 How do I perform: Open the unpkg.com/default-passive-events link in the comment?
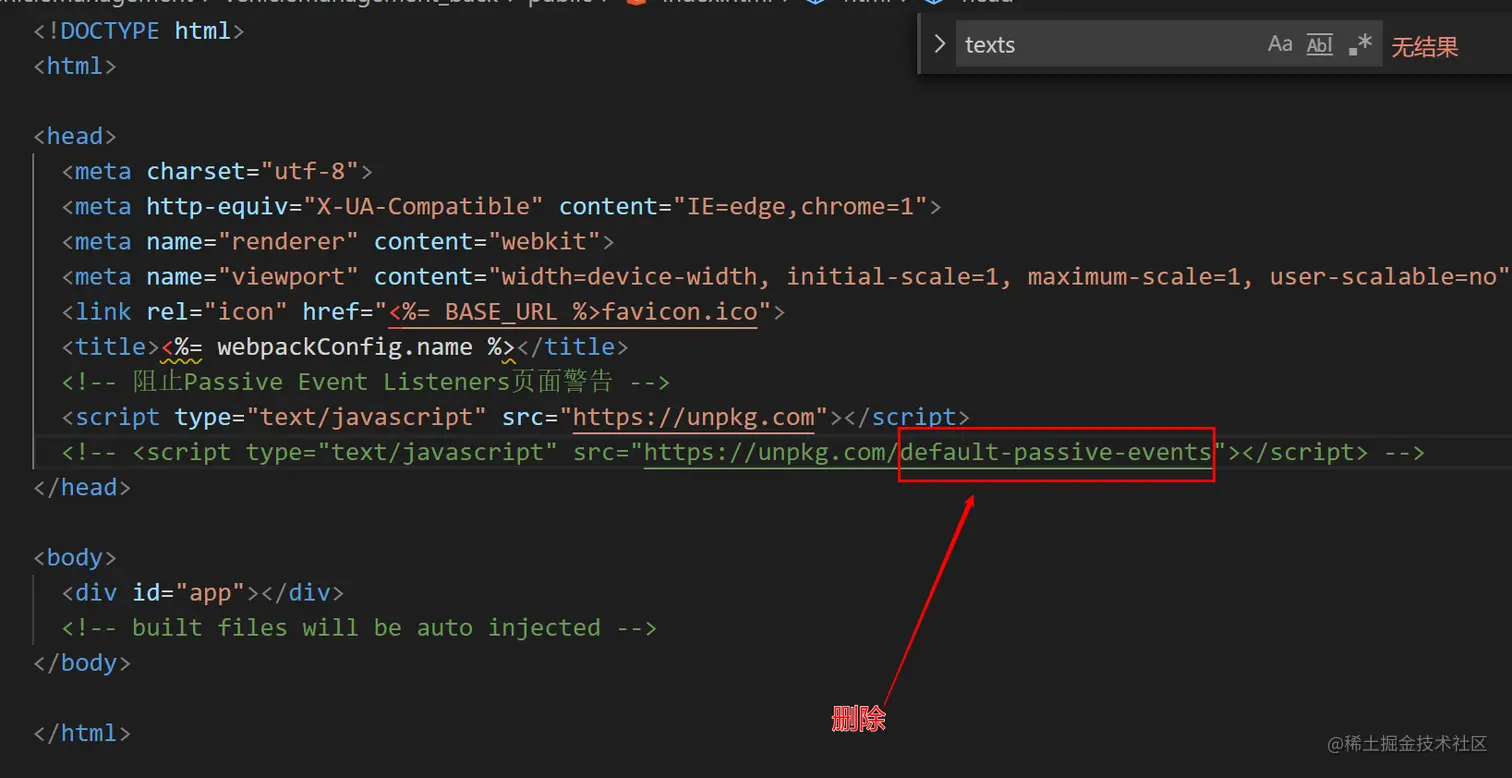coord(928,452)
